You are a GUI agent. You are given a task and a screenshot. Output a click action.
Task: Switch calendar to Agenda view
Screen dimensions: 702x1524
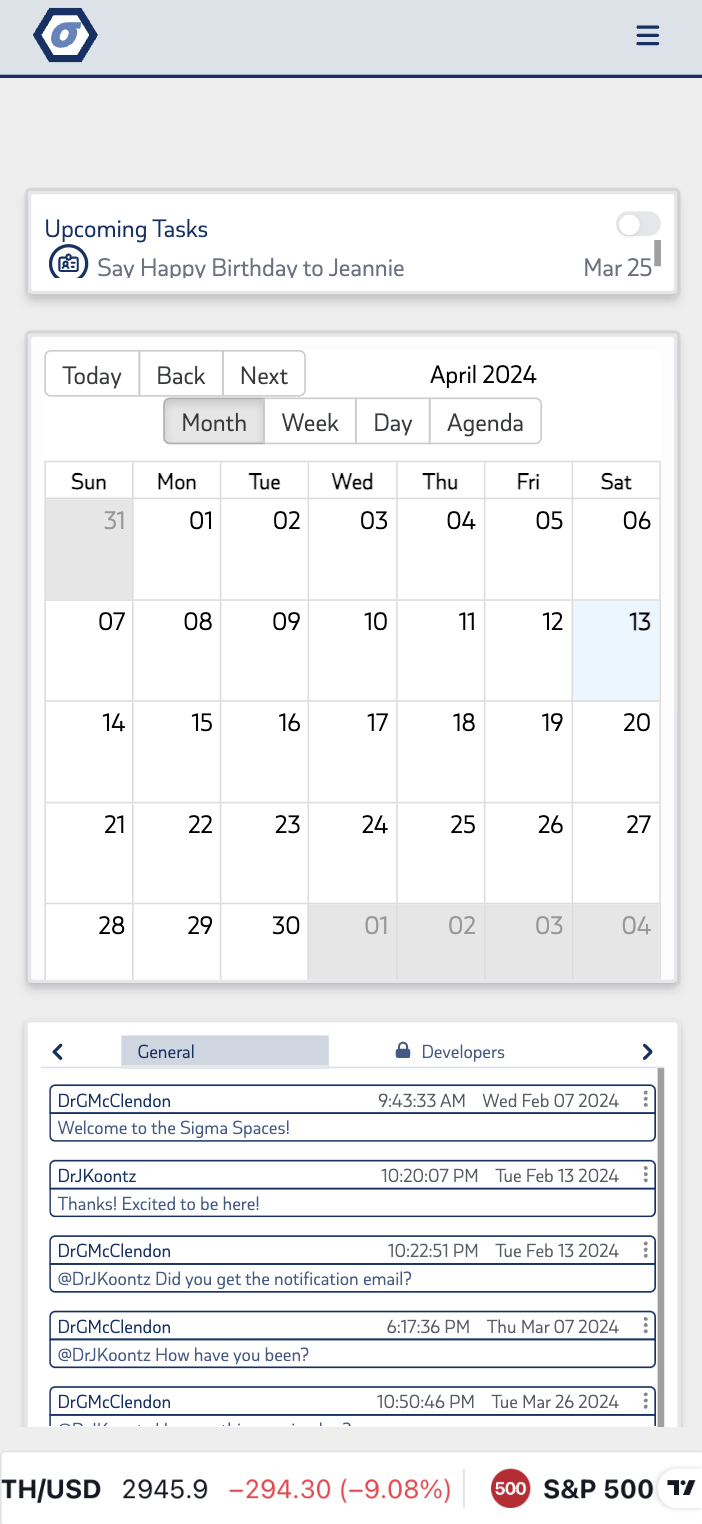coord(485,422)
